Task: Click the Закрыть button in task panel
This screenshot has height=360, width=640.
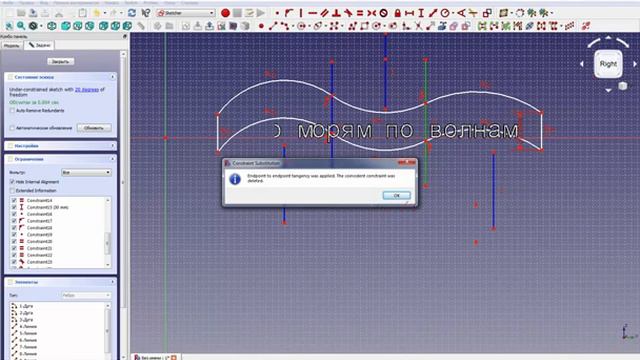Action: (60, 62)
